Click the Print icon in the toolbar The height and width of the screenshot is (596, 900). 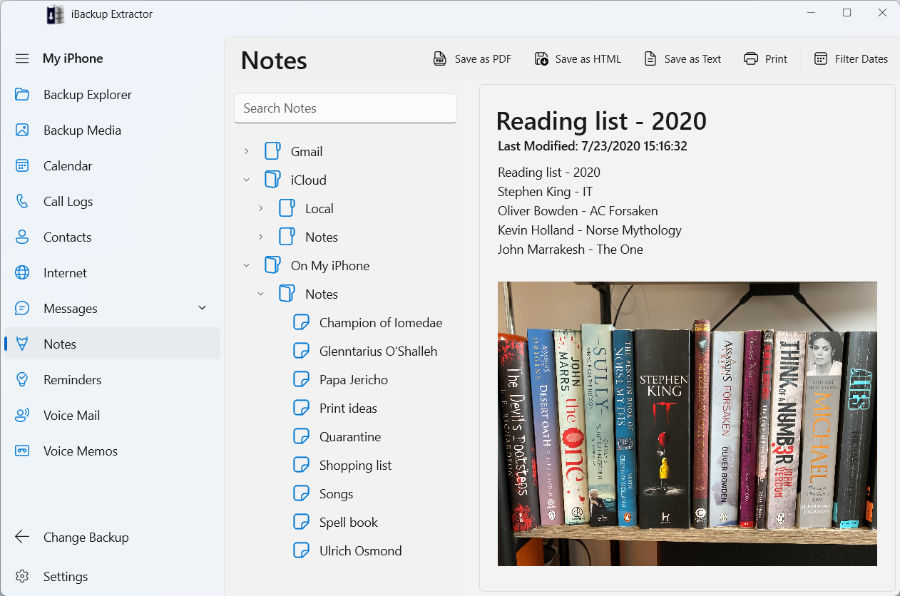tap(751, 59)
